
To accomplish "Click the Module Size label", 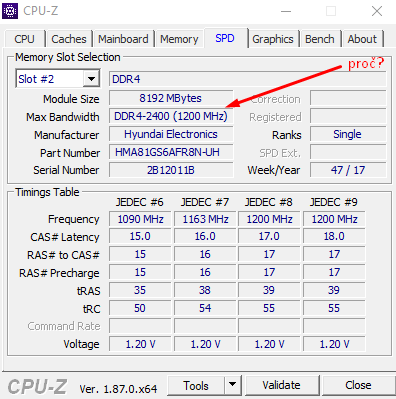I will [x=71, y=99].
